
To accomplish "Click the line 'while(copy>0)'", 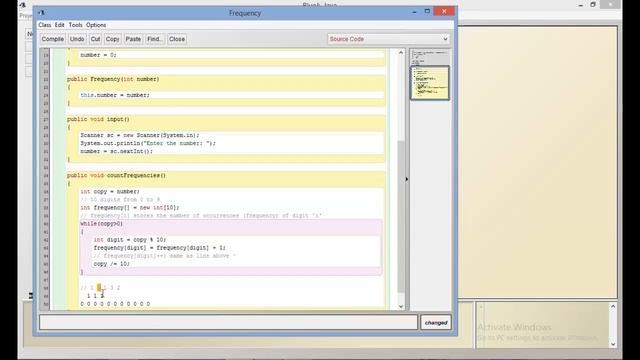I will pyautogui.click(x=102, y=224).
